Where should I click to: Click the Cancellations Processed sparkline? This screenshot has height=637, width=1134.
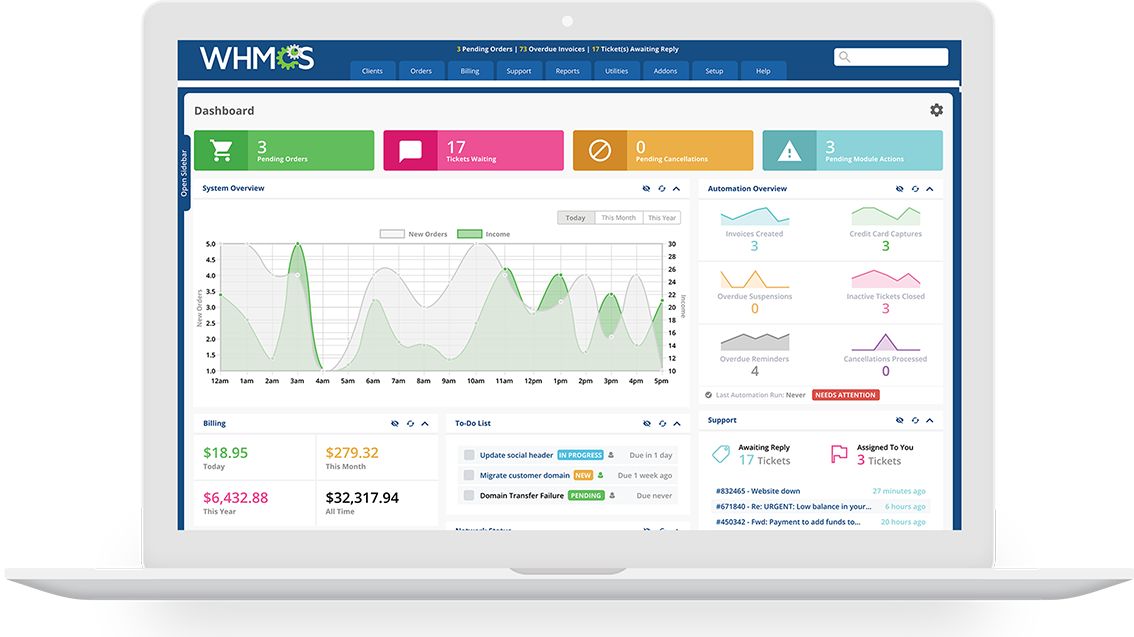[x=886, y=341]
